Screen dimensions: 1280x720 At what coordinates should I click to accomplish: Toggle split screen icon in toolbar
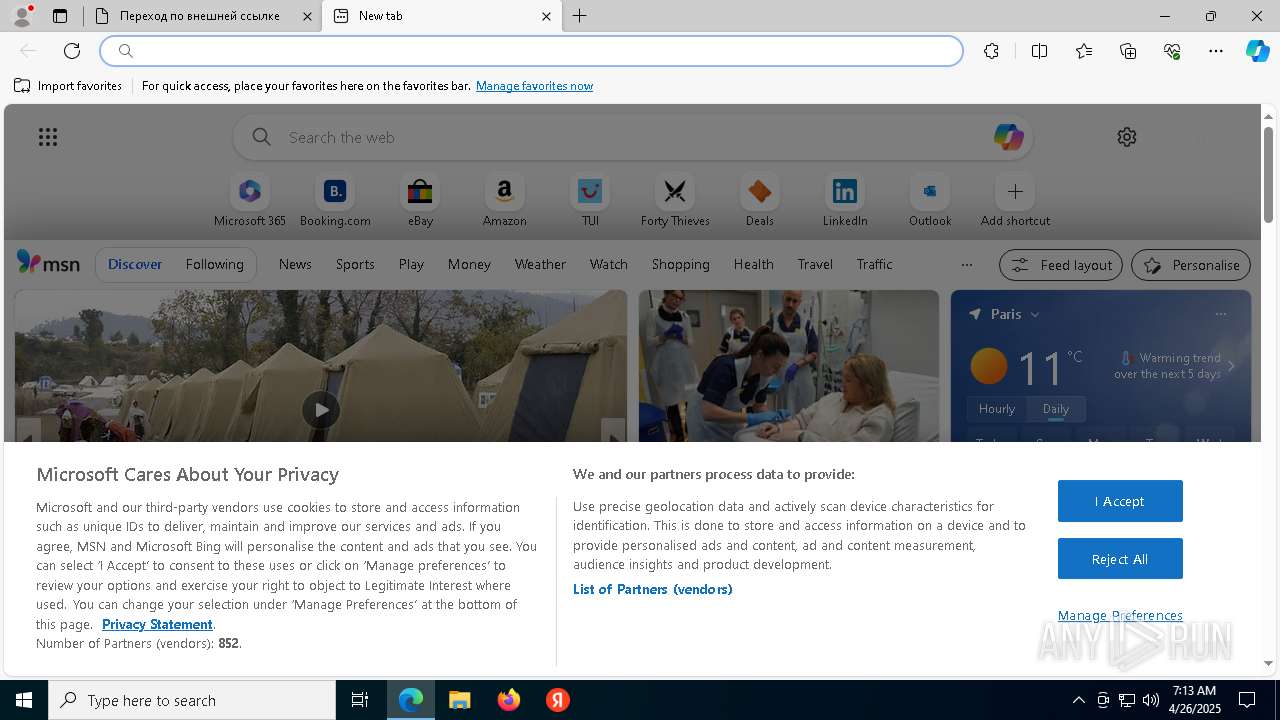tap(1039, 51)
